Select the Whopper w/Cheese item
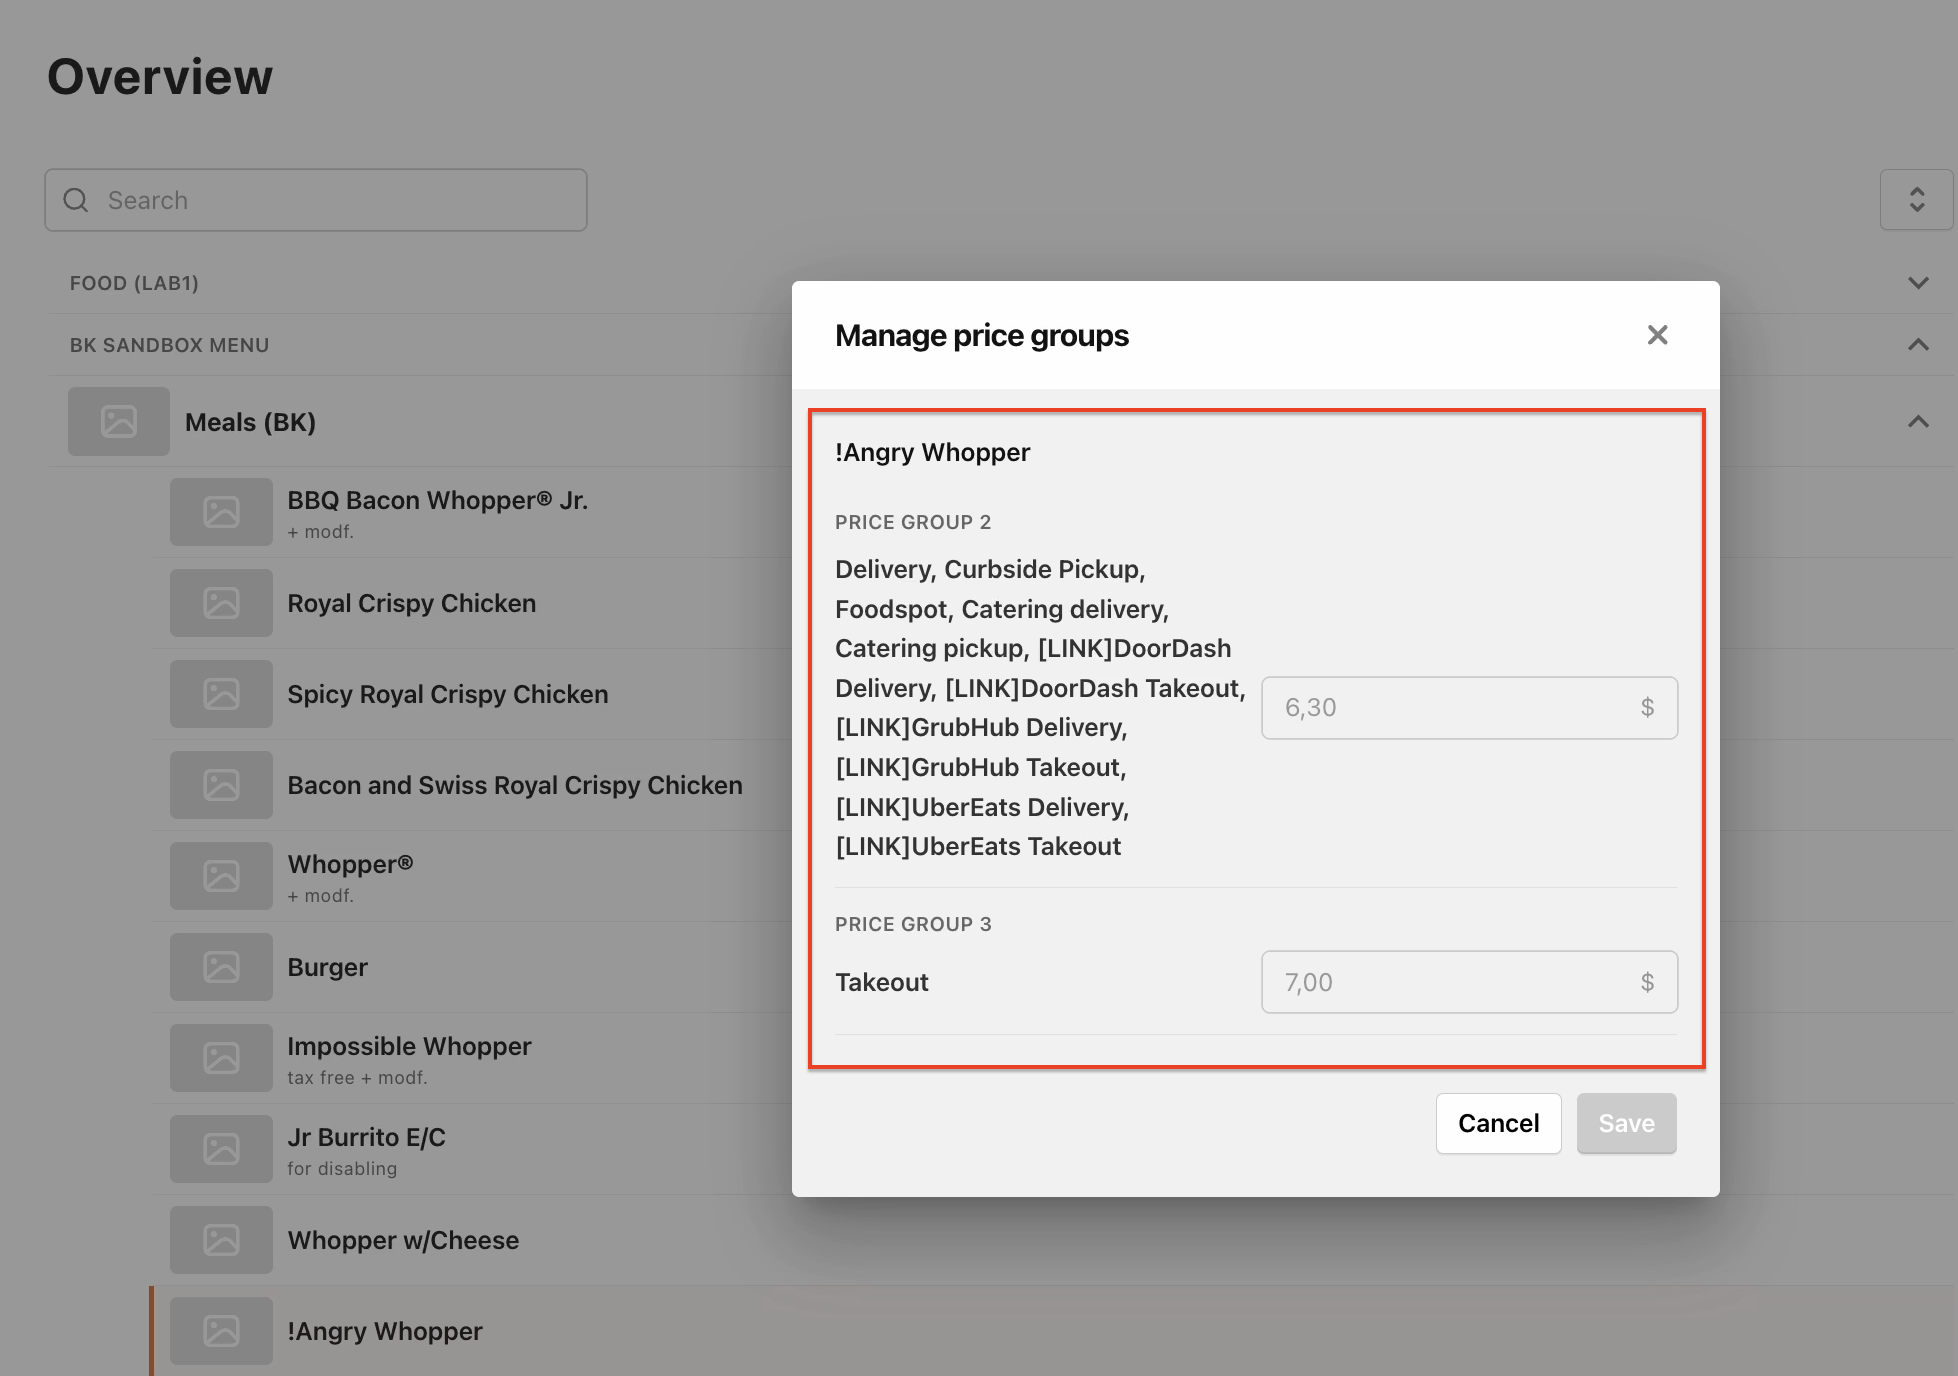Viewport: 1958px width, 1376px height. 403,1240
